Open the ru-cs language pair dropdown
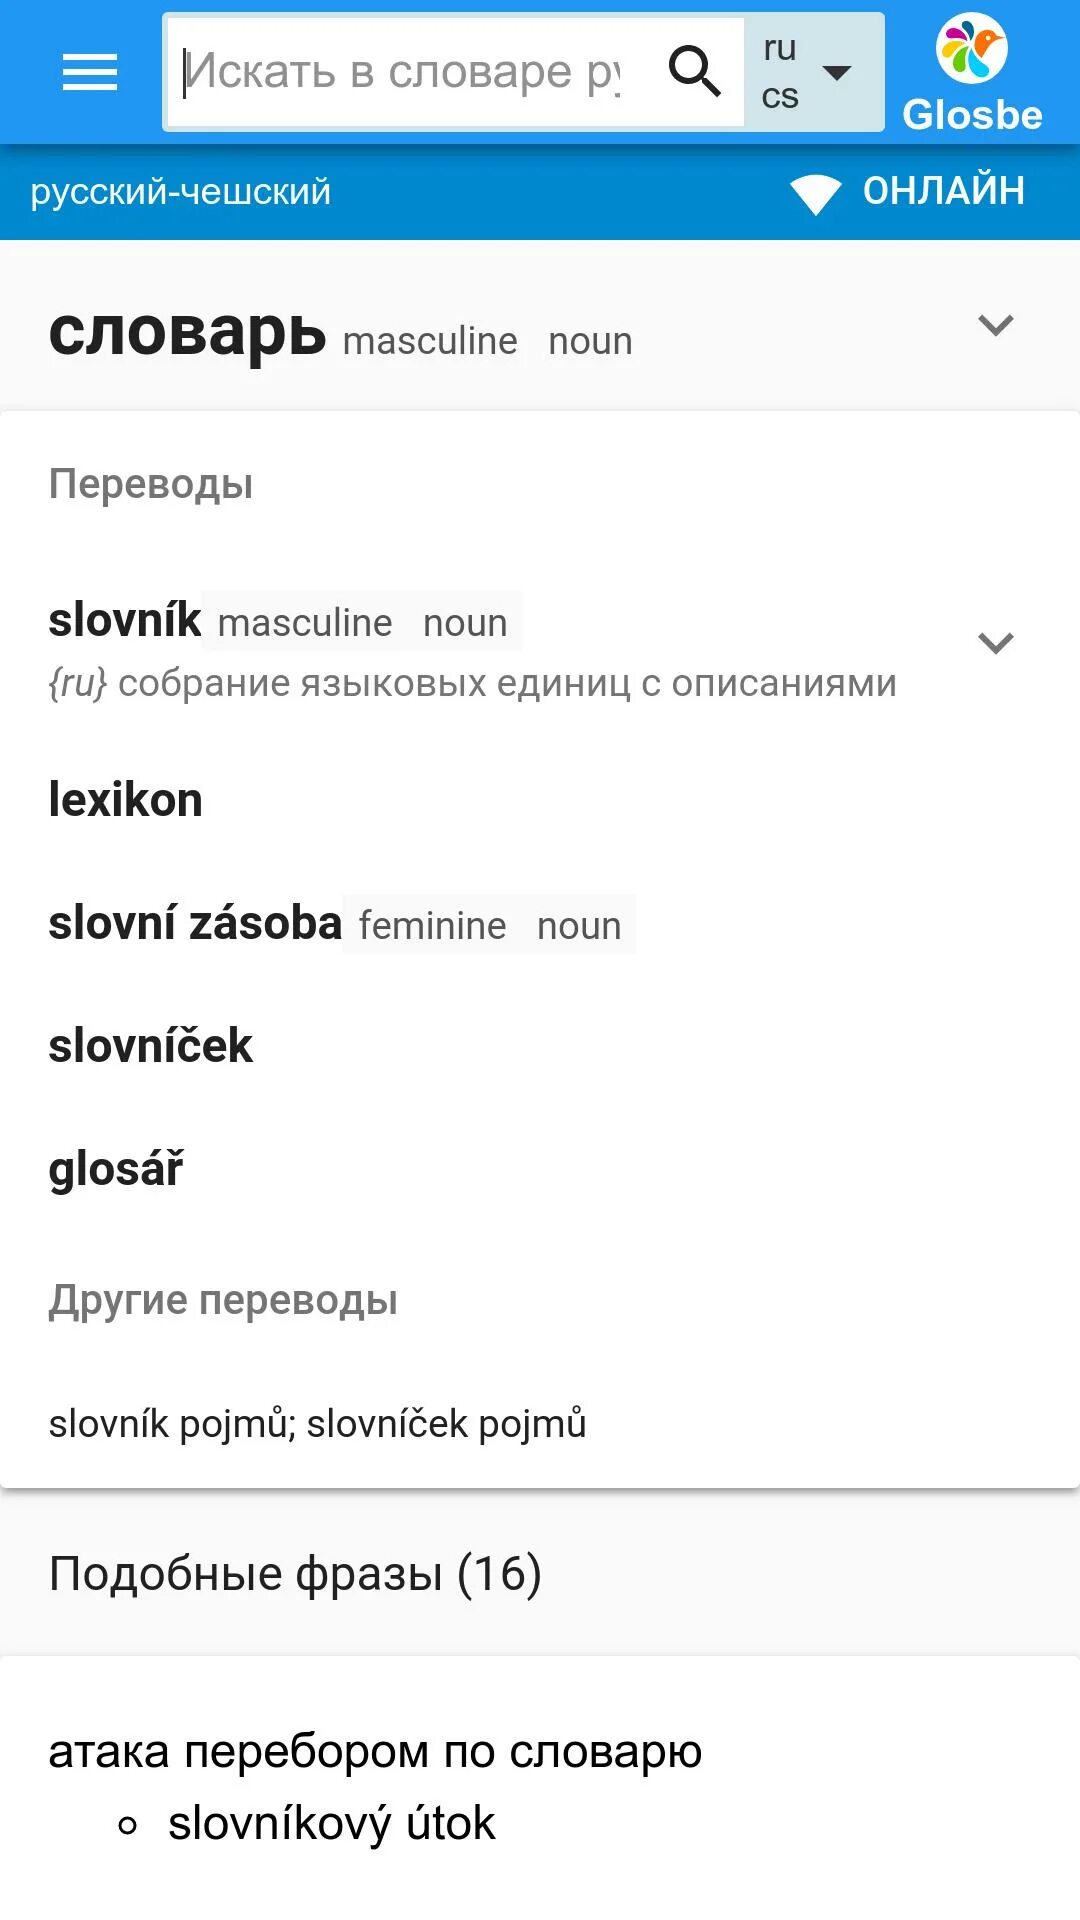Screen dimensions: 1080x1920 click(x=813, y=72)
